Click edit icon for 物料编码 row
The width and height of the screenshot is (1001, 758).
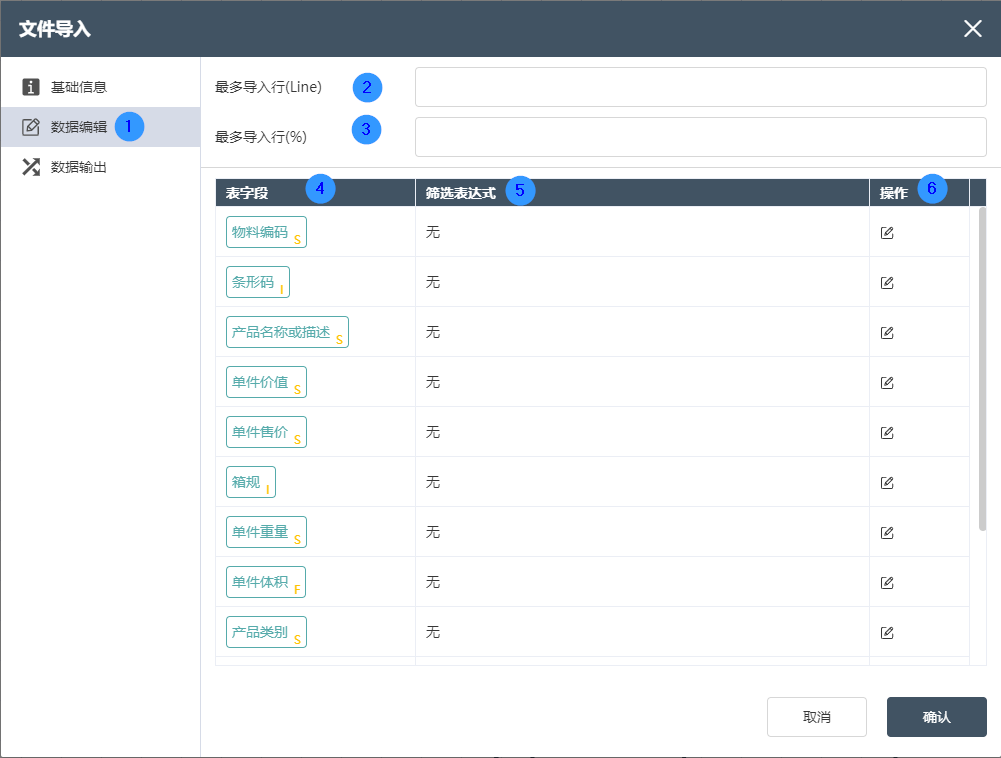887,233
